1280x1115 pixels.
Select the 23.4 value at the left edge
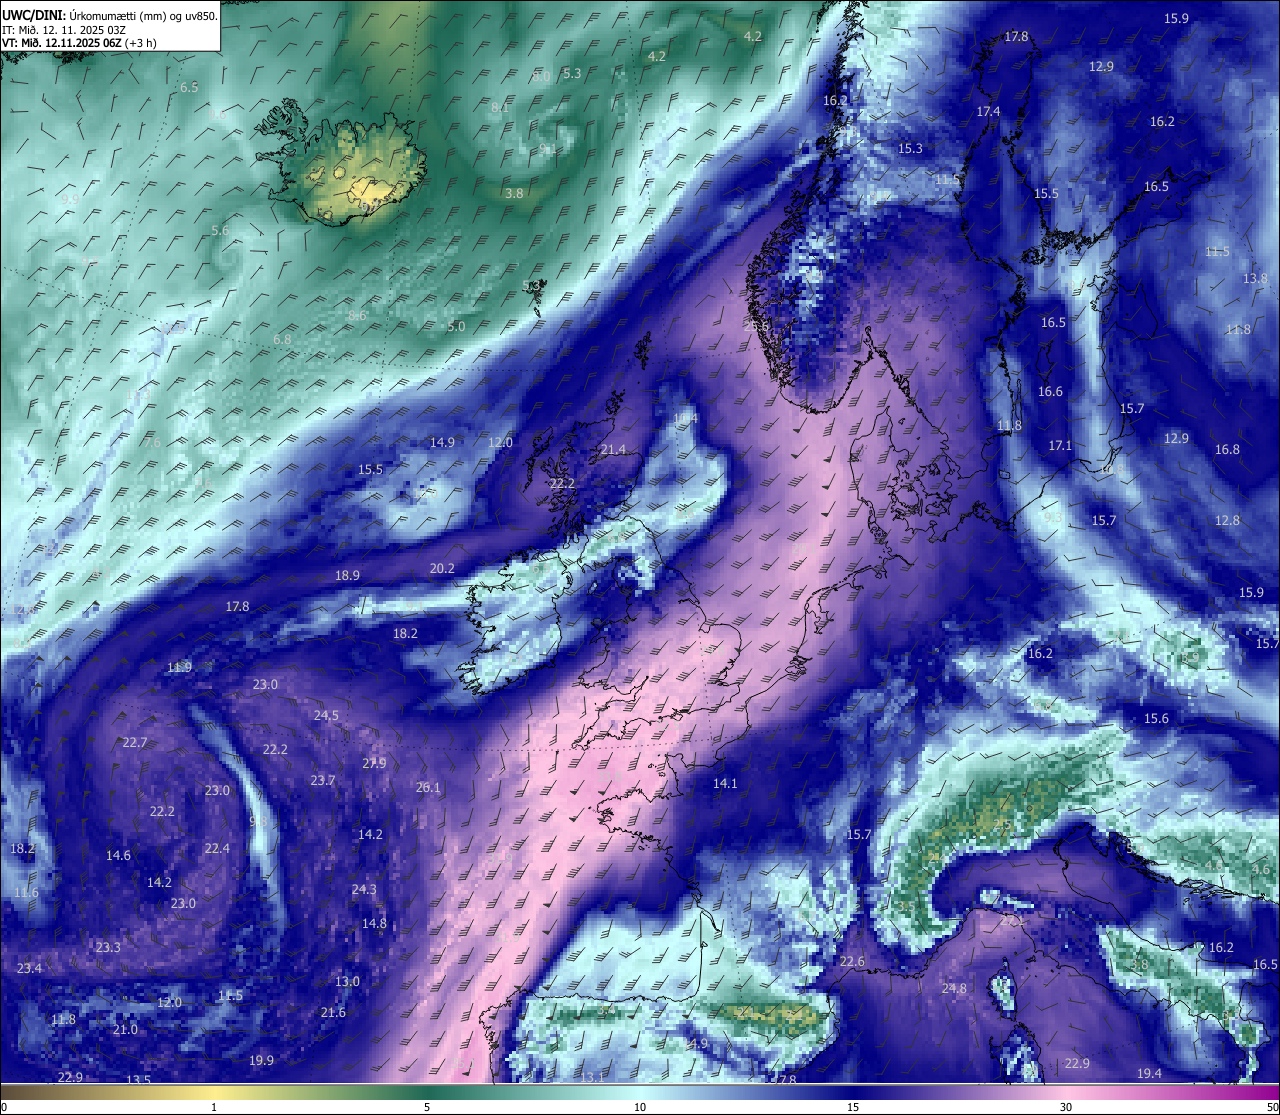pos(29,968)
